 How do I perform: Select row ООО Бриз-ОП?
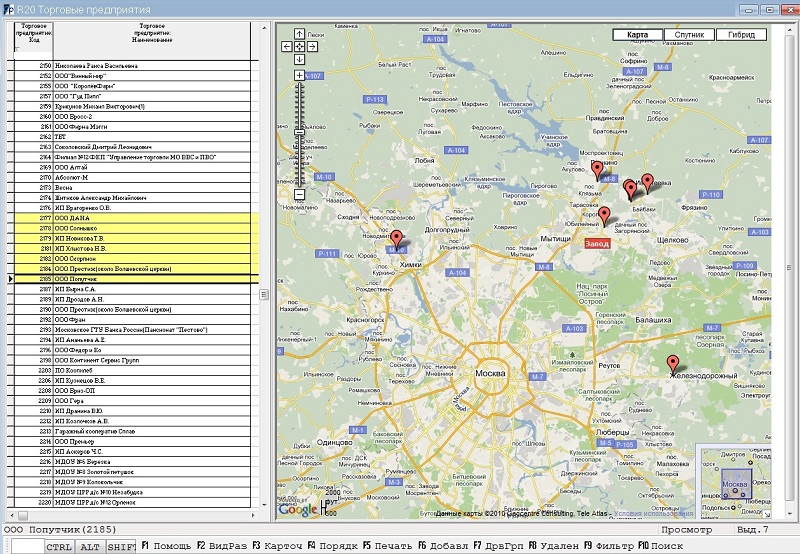point(133,391)
